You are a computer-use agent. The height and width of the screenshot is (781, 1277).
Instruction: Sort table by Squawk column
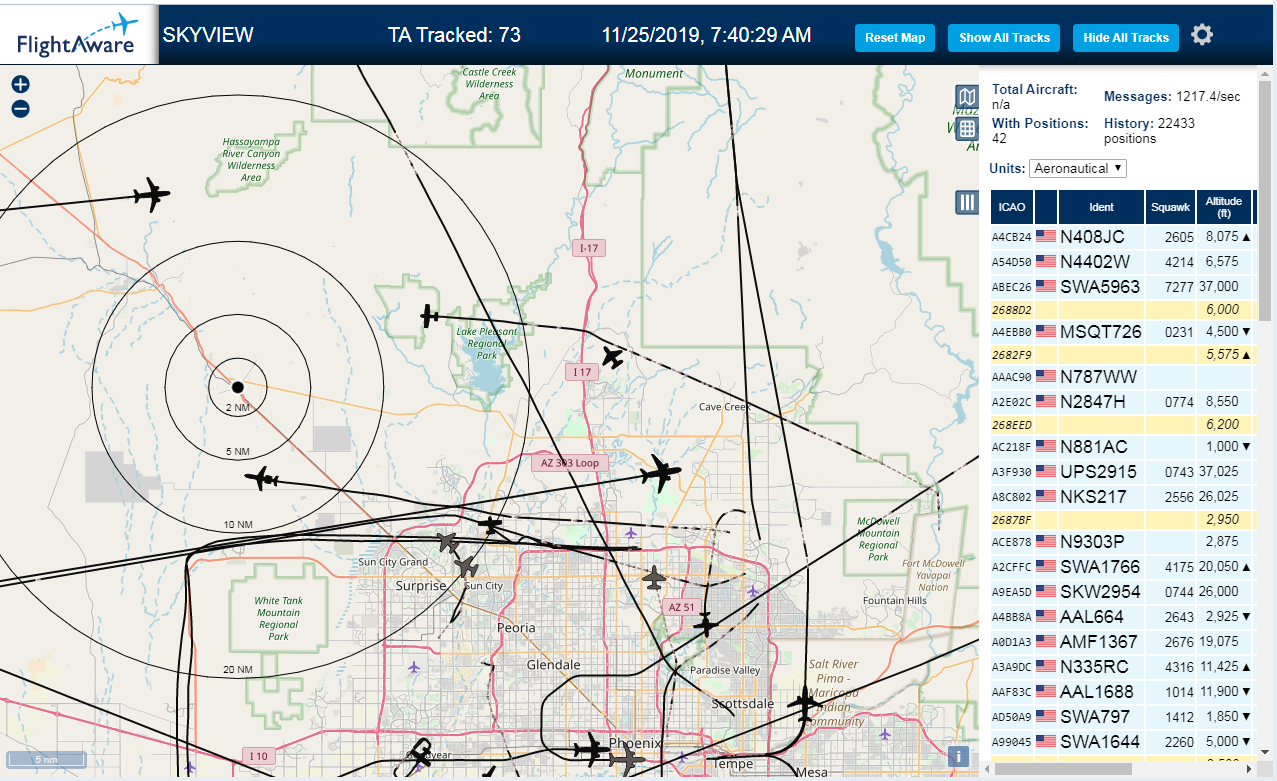tap(1171, 207)
